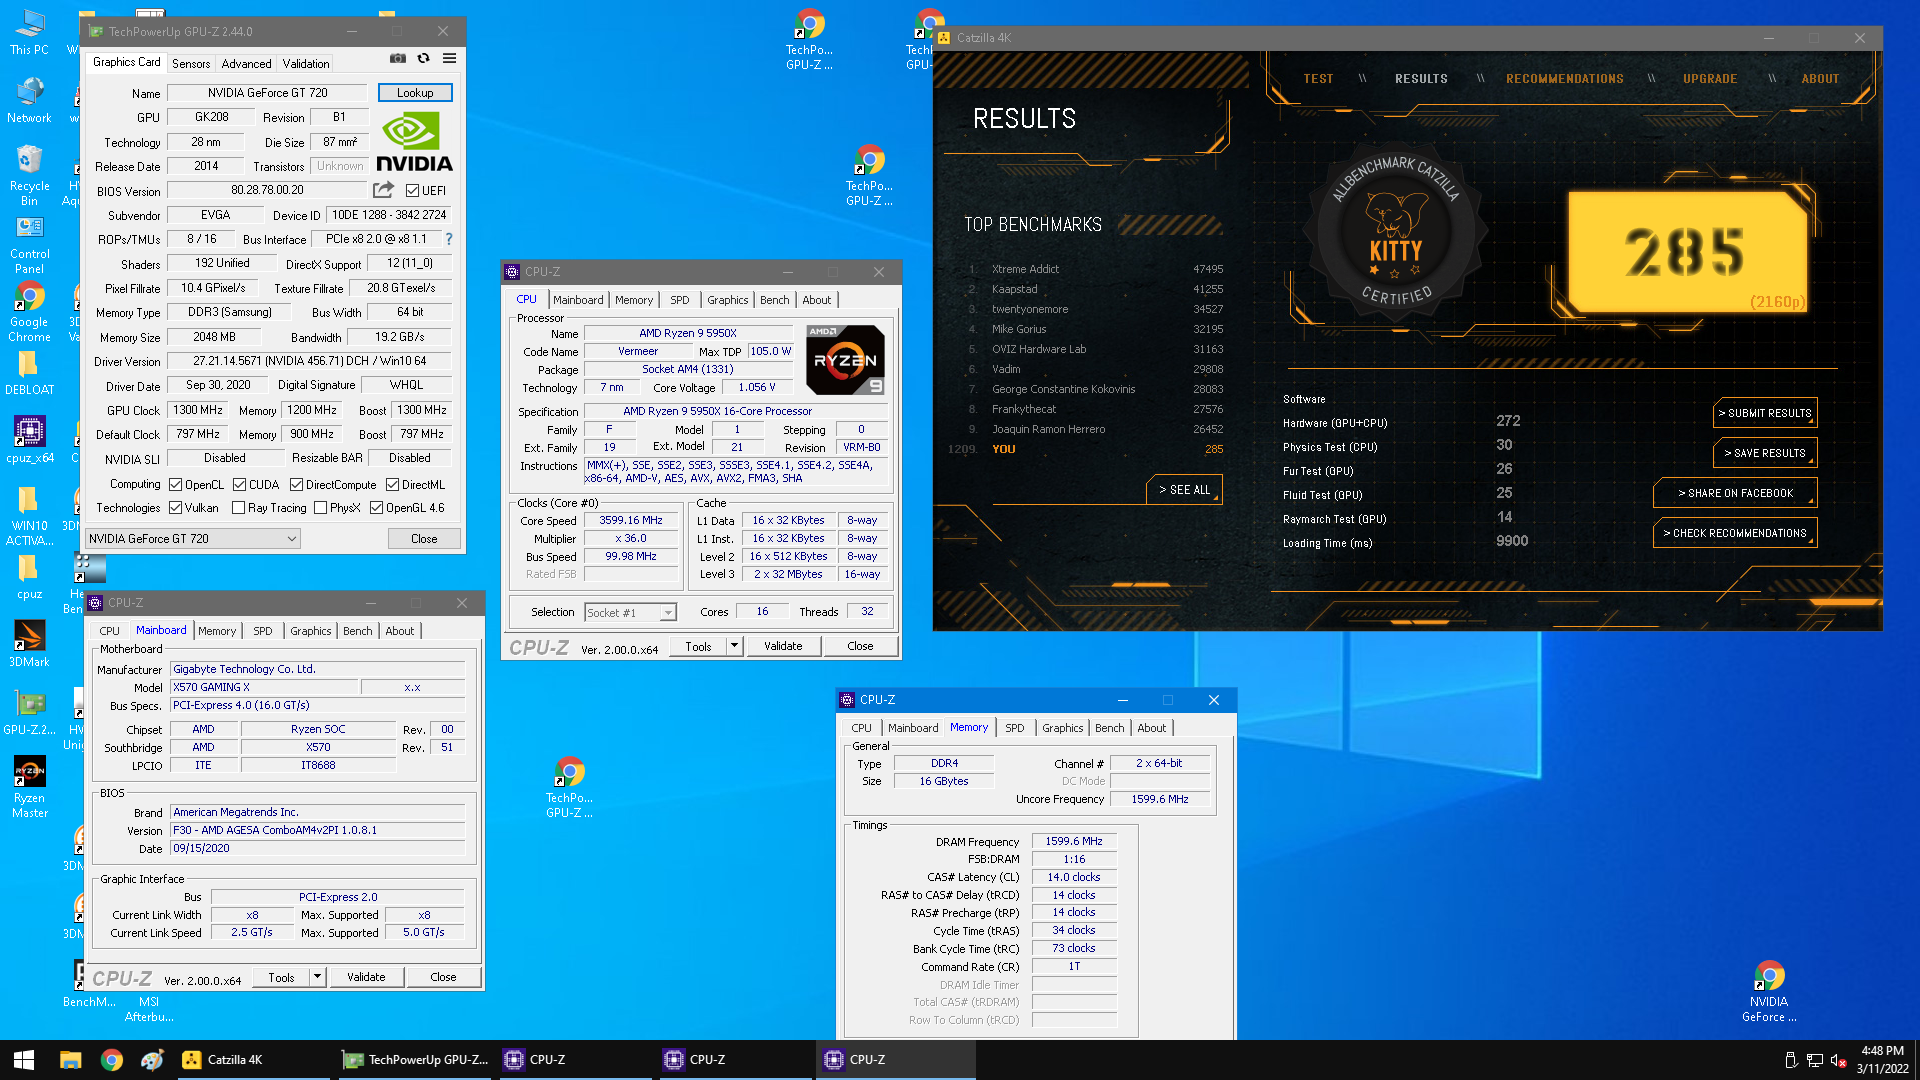Toggle the PhysX checkbox
The width and height of the screenshot is (1920, 1080).
320,508
